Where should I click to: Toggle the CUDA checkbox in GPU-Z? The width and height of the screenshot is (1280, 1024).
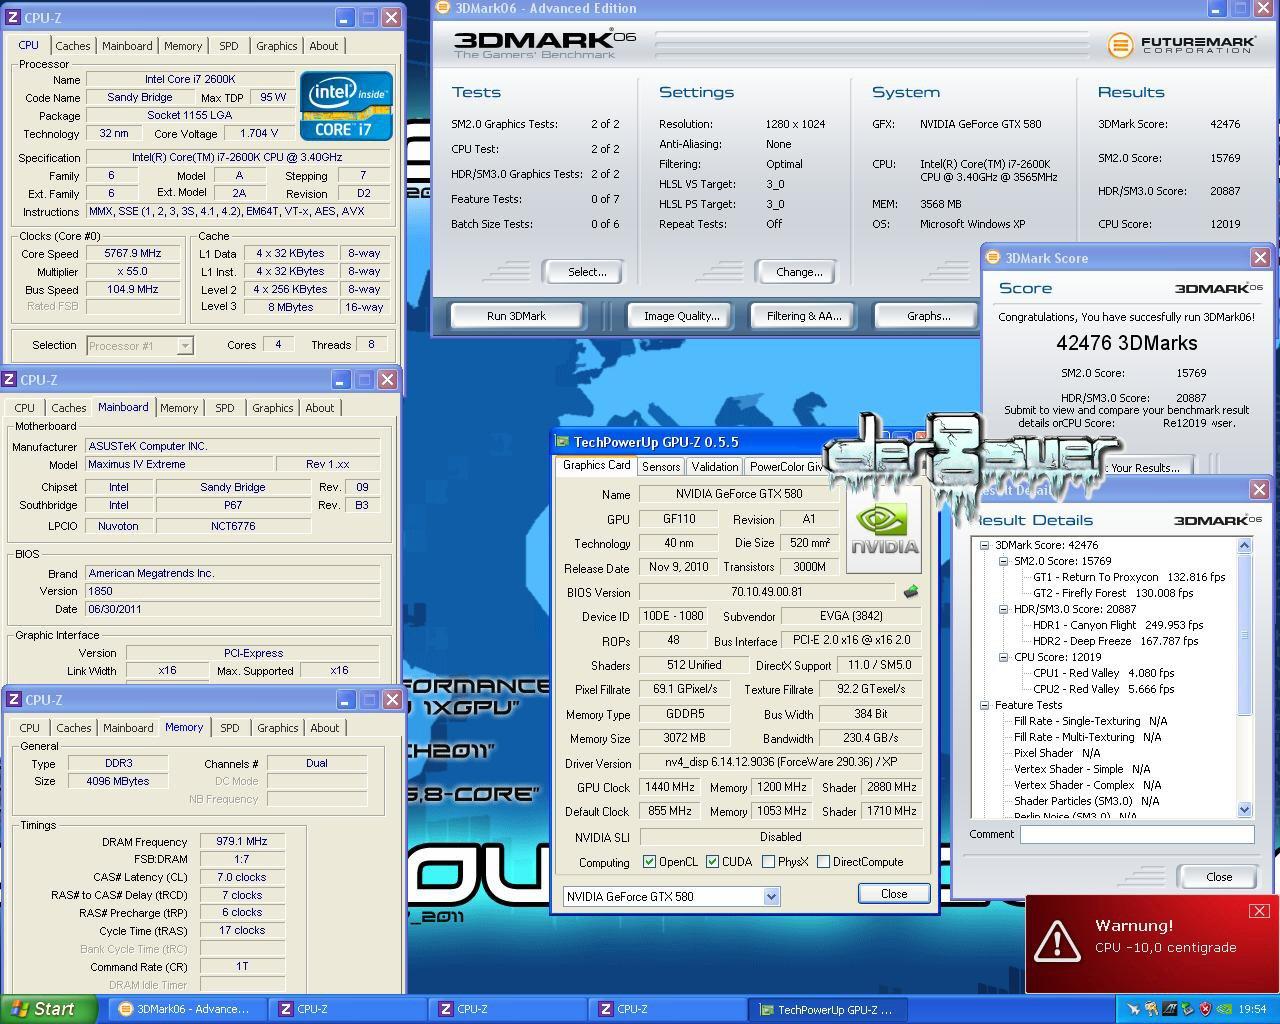pos(713,861)
